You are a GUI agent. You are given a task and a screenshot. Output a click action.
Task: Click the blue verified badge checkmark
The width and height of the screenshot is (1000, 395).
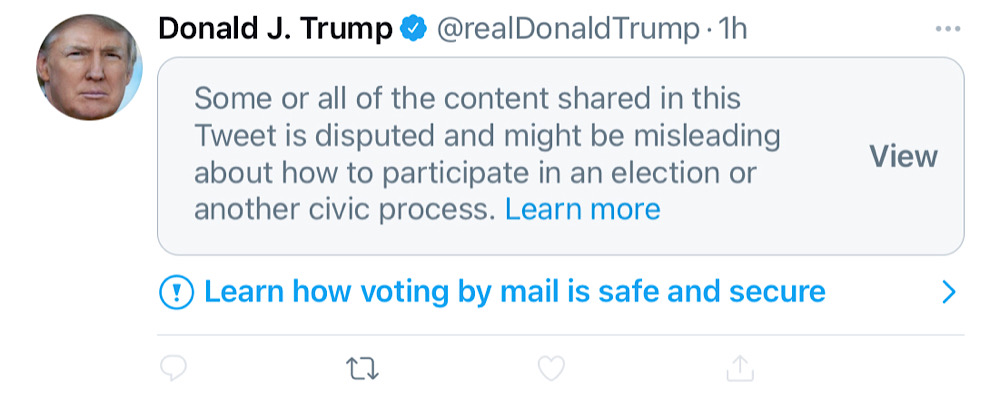(x=413, y=29)
